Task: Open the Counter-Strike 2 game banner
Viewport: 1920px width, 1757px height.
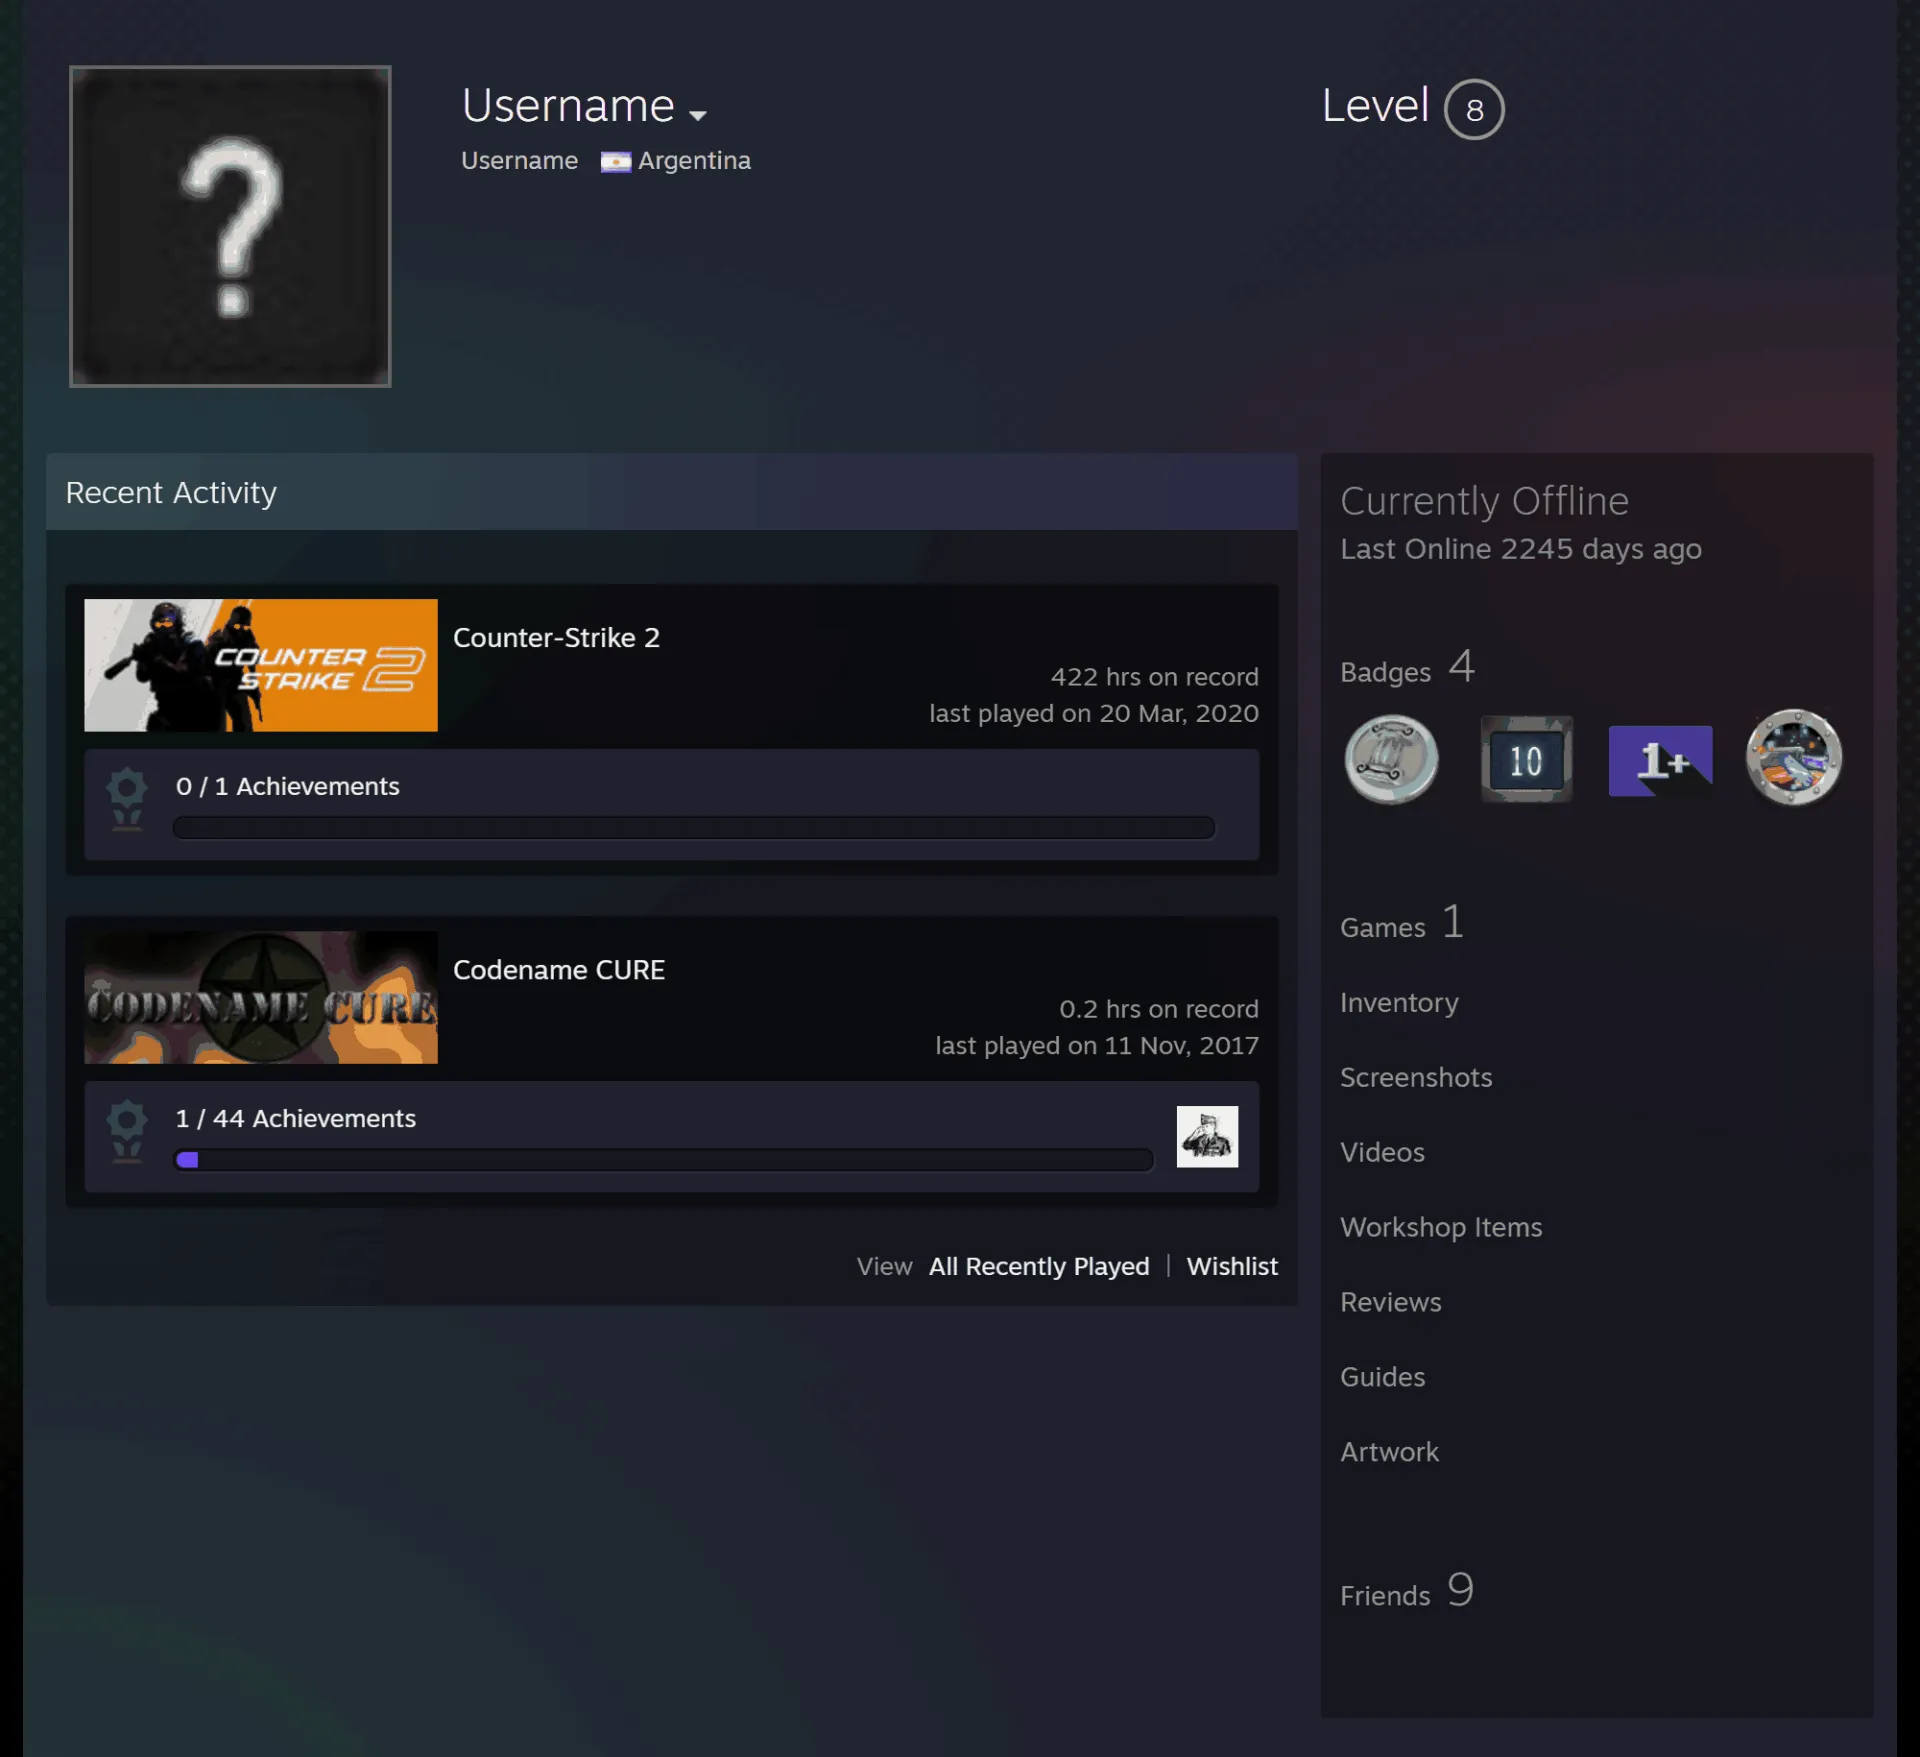Action: pyautogui.click(x=261, y=665)
